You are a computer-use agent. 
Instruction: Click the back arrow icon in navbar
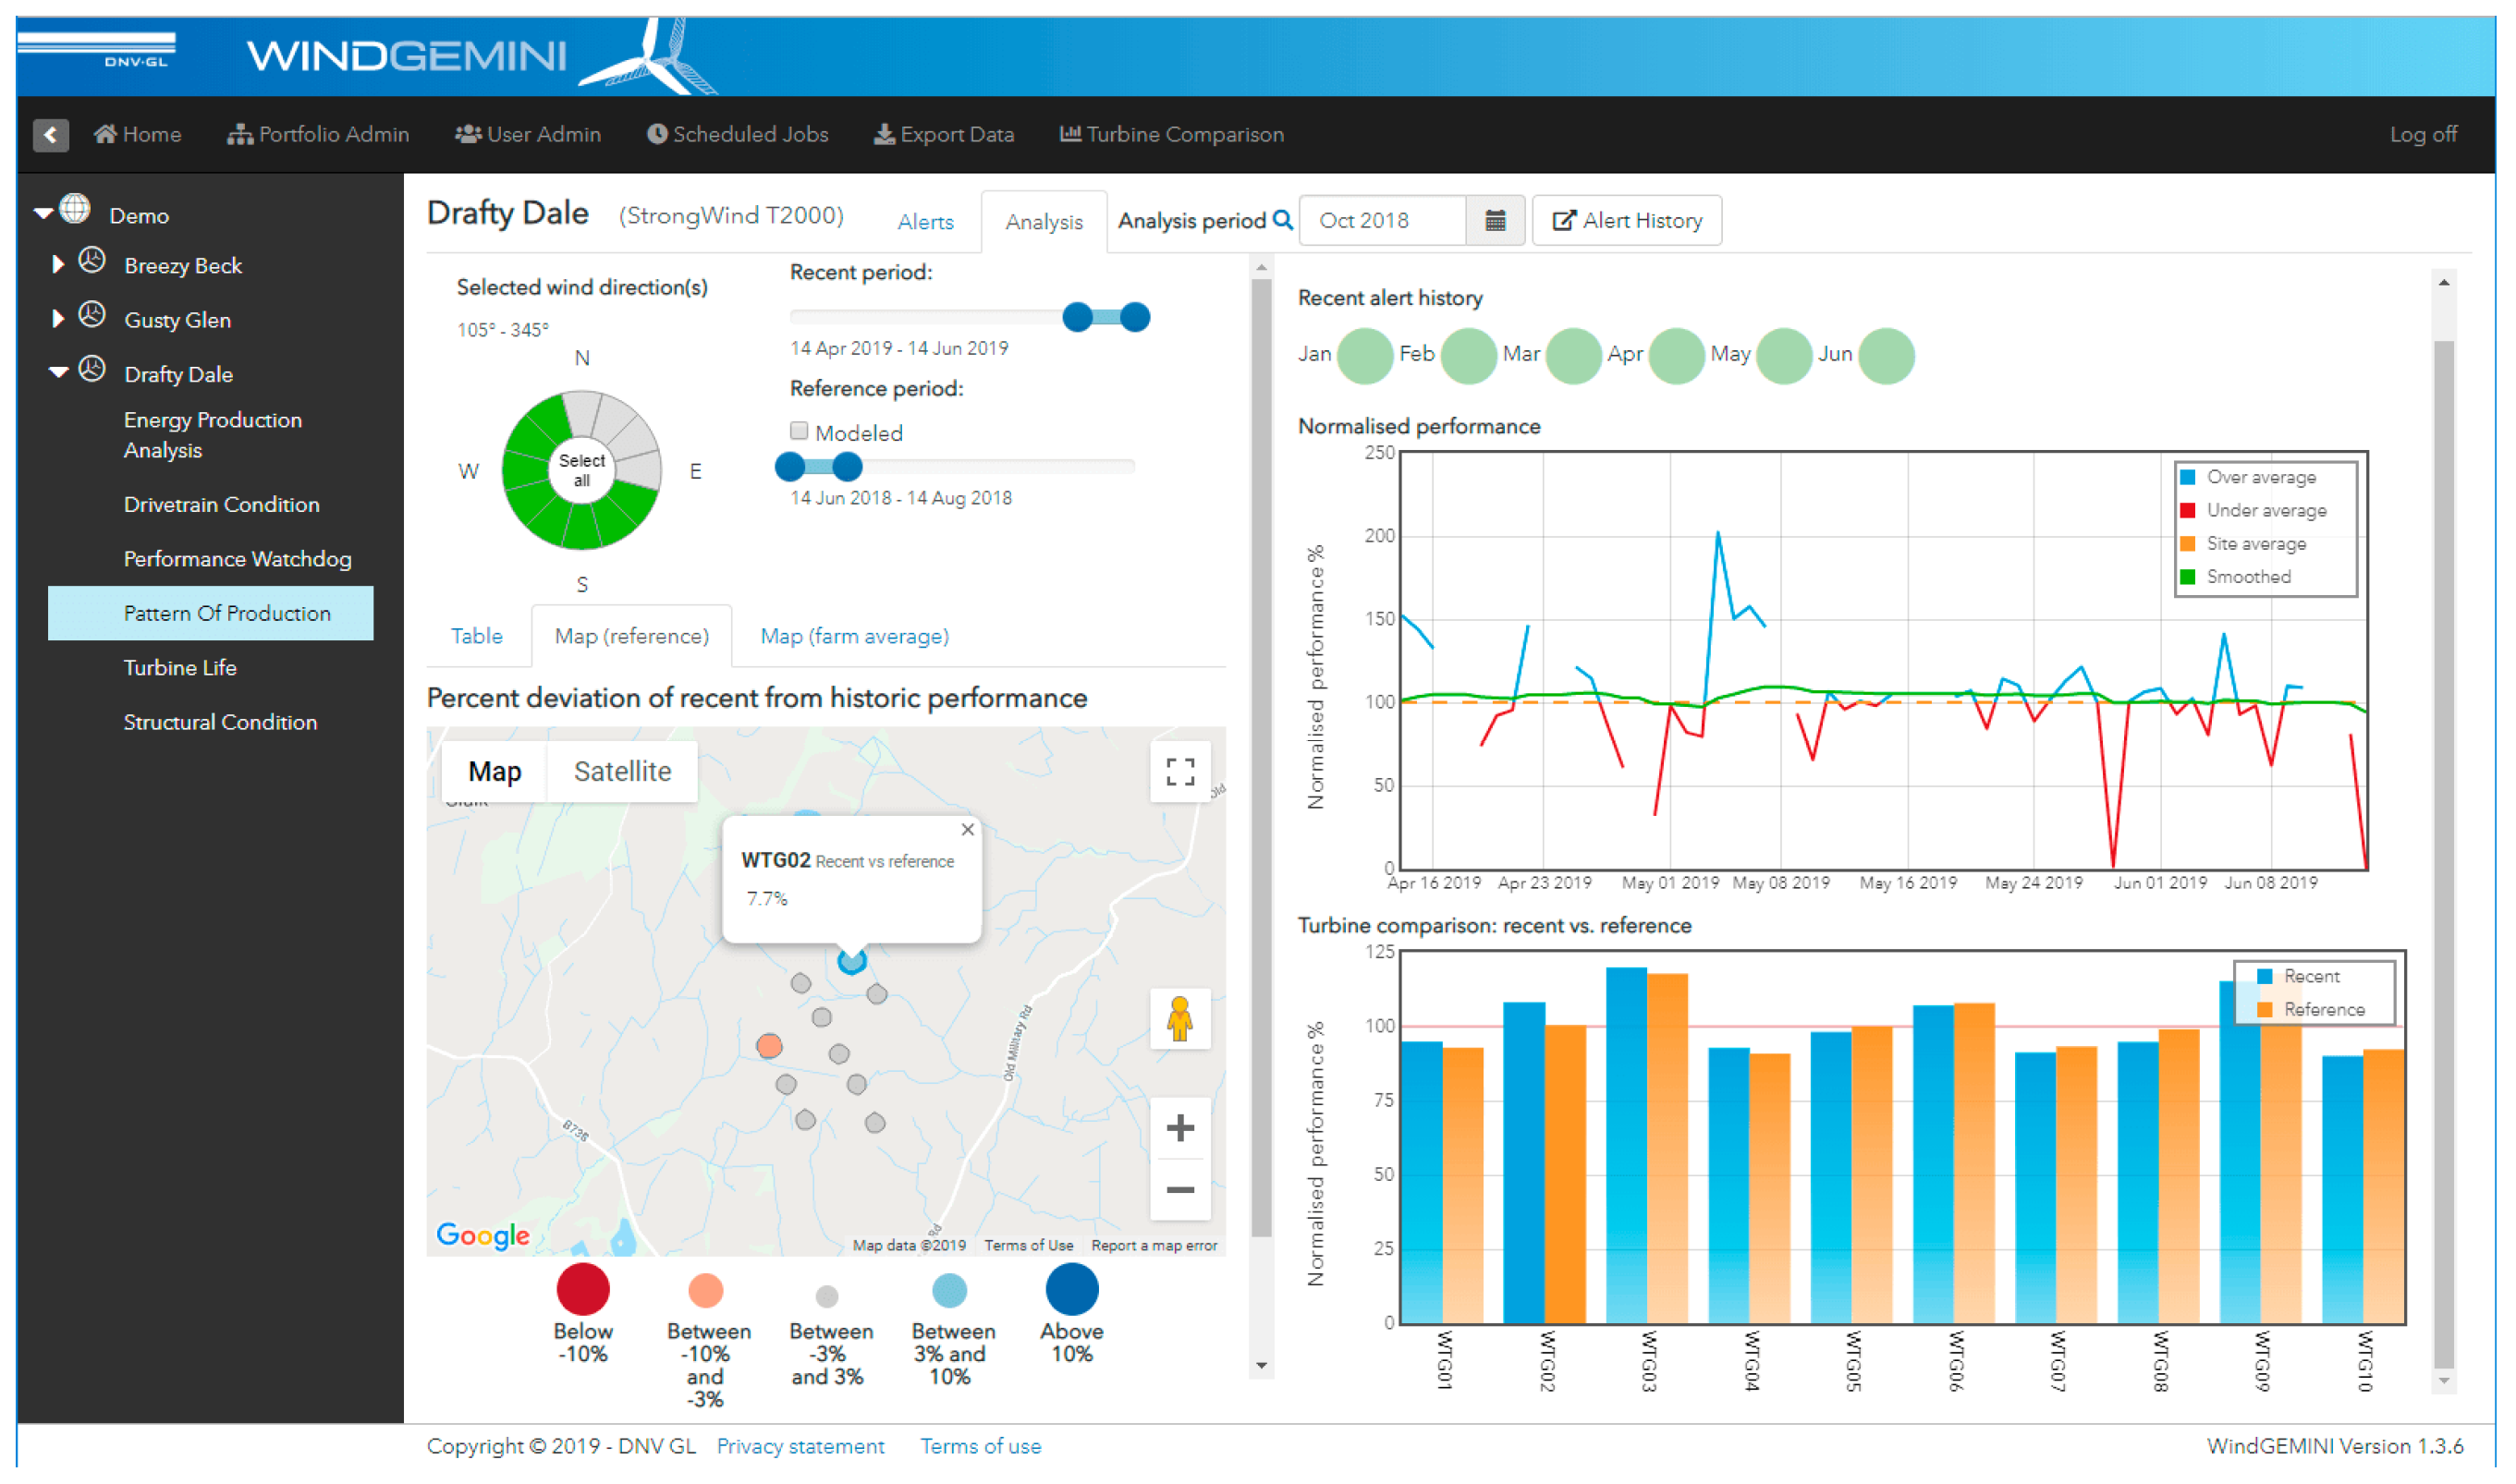50,135
